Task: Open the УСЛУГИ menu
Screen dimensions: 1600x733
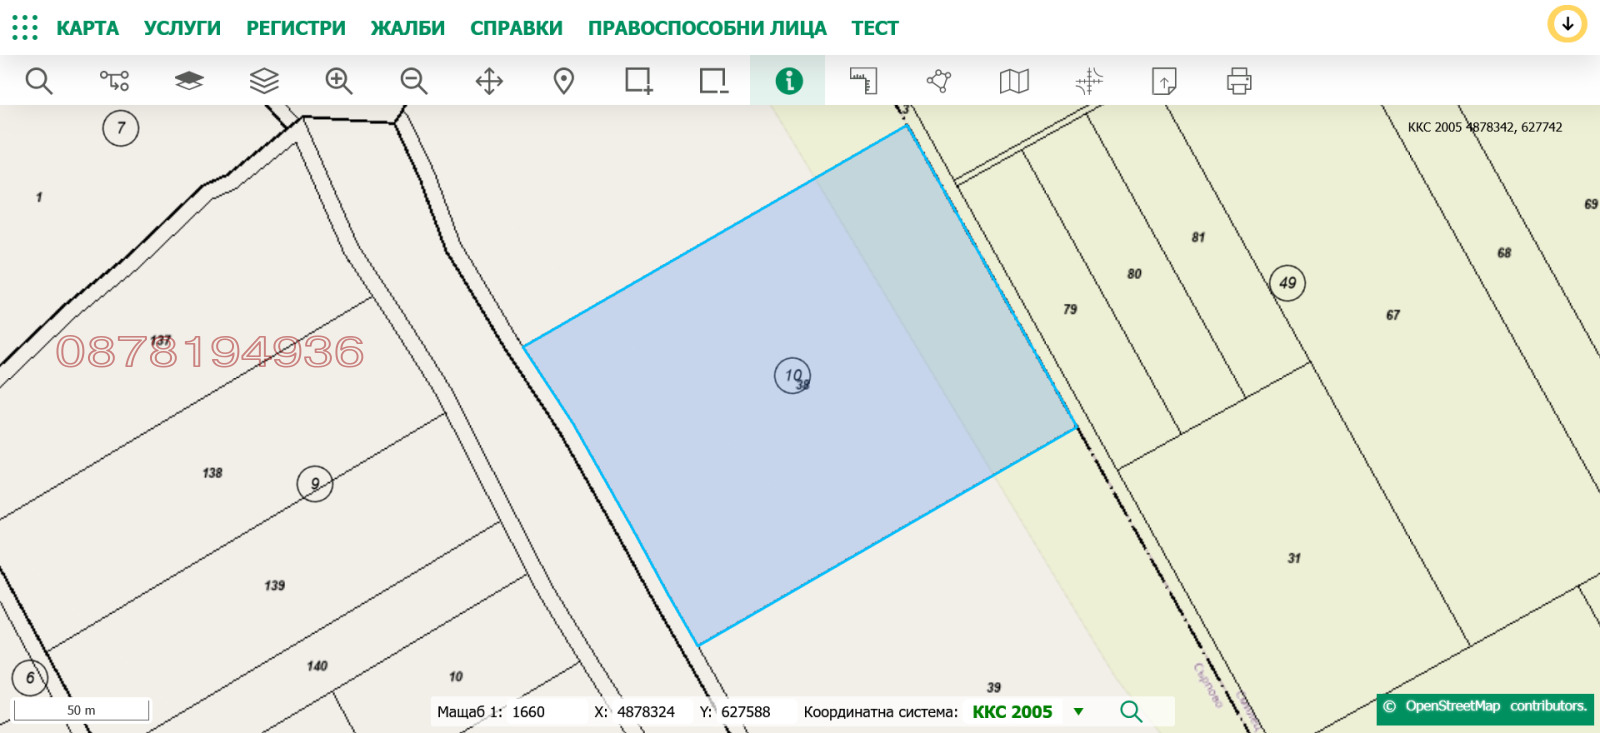Action: [182, 28]
